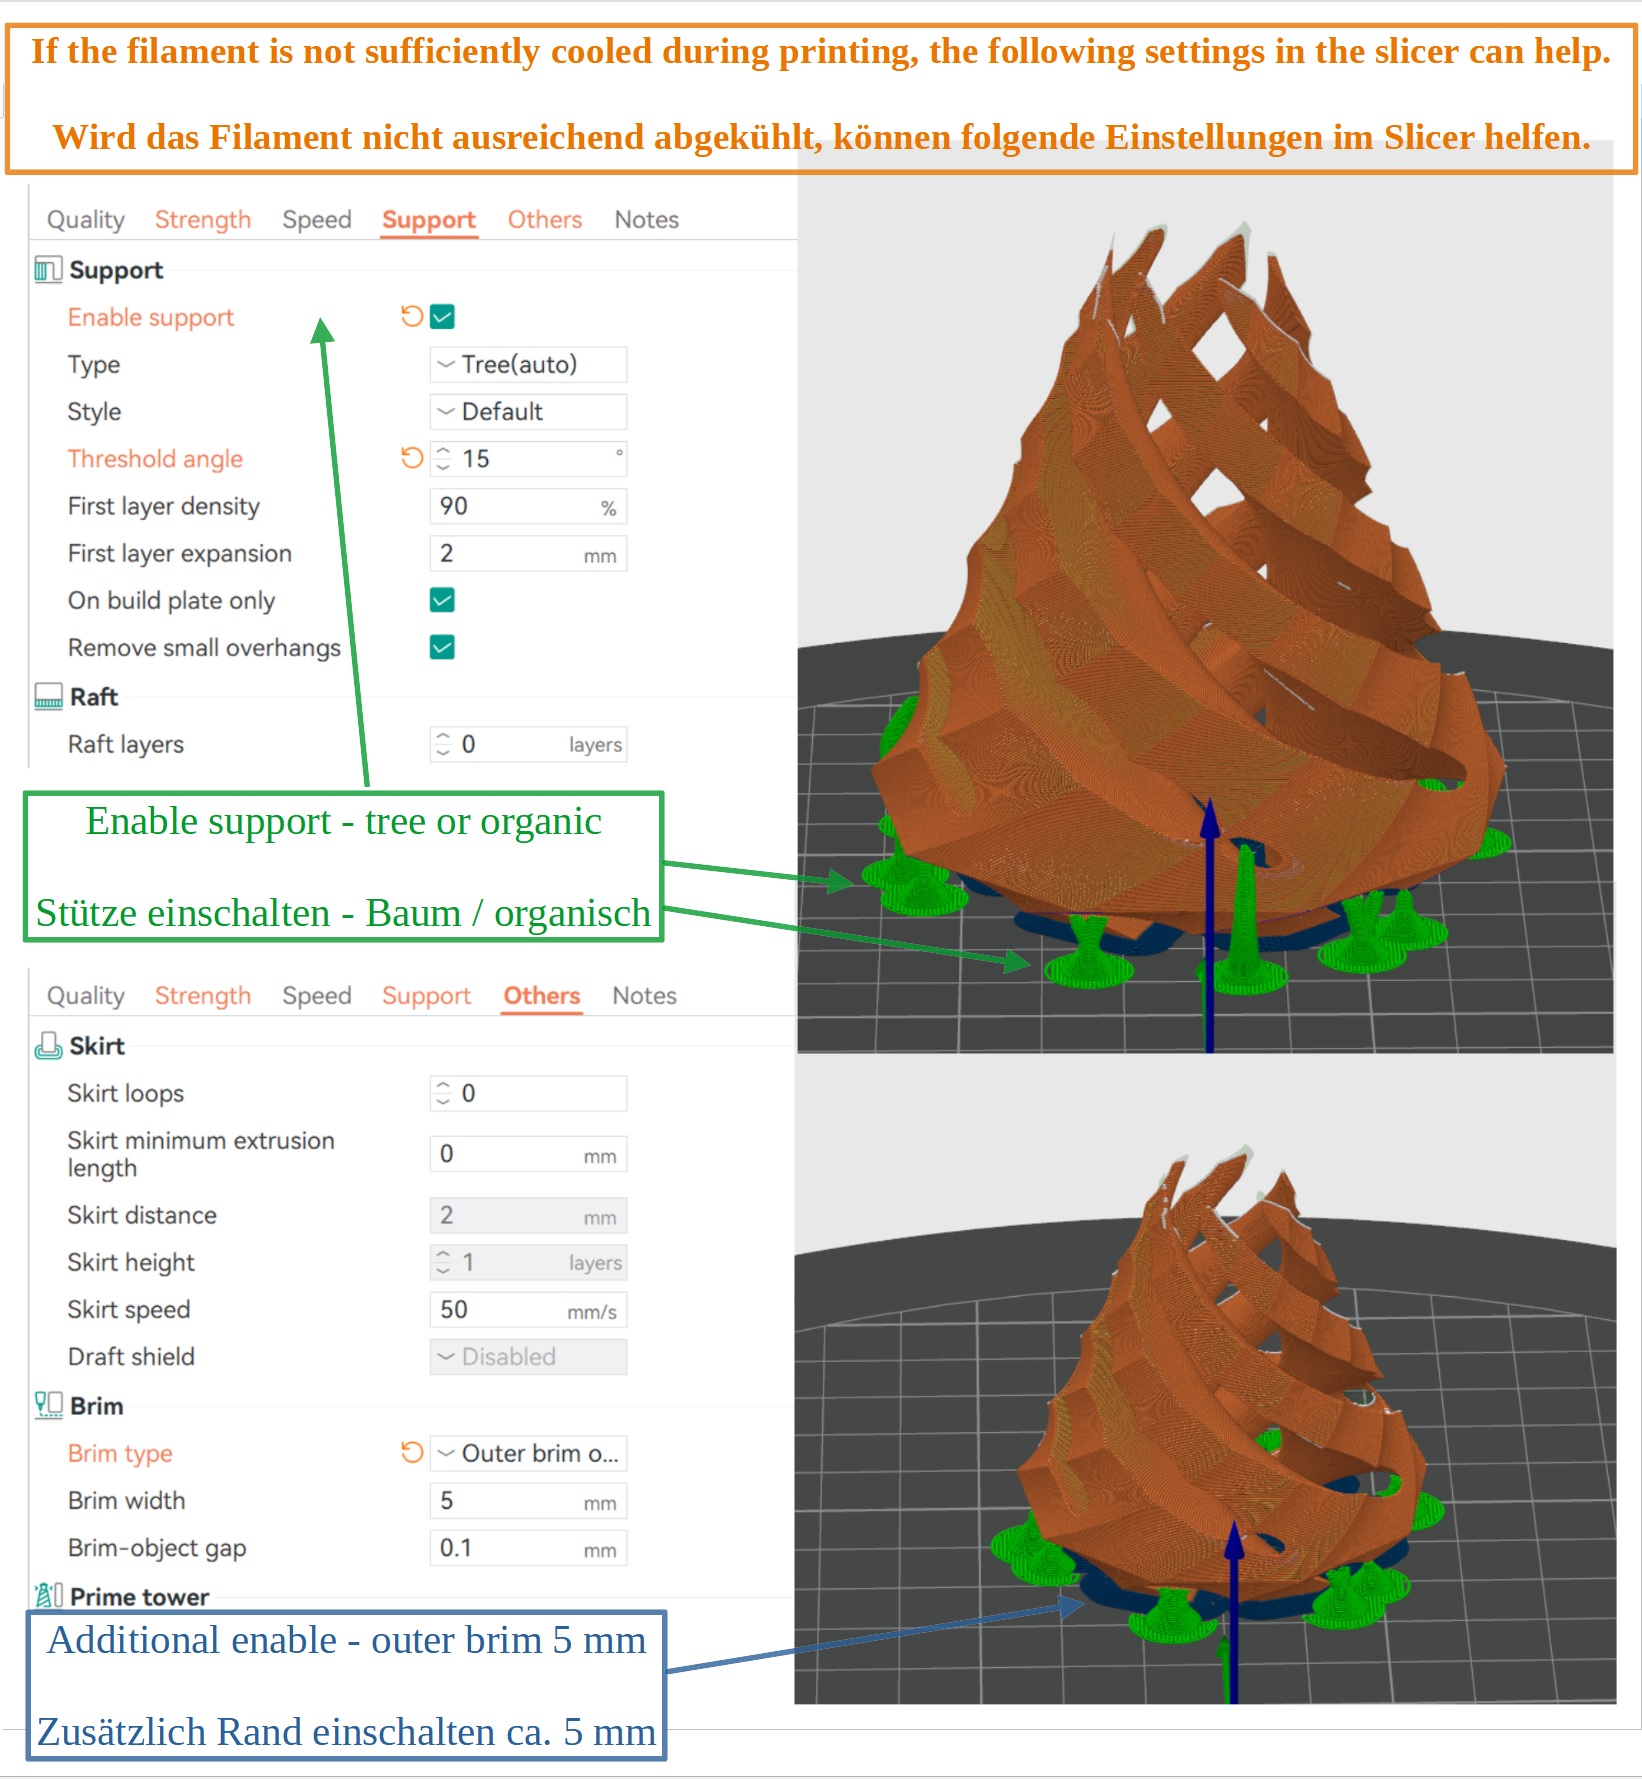Select the Quality tab
Image resolution: width=1642 pixels, height=1779 pixels.
click(x=87, y=219)
